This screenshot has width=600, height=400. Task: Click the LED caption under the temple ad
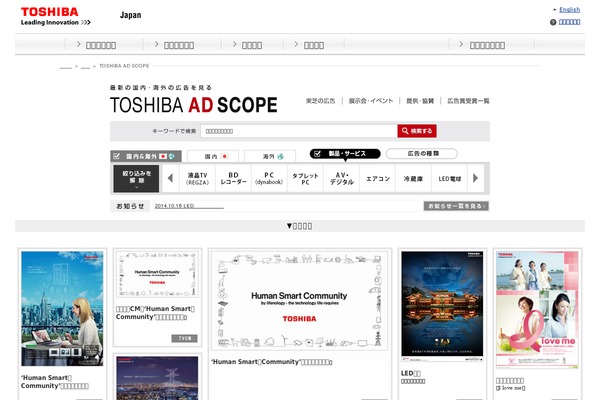coord(413,377)
